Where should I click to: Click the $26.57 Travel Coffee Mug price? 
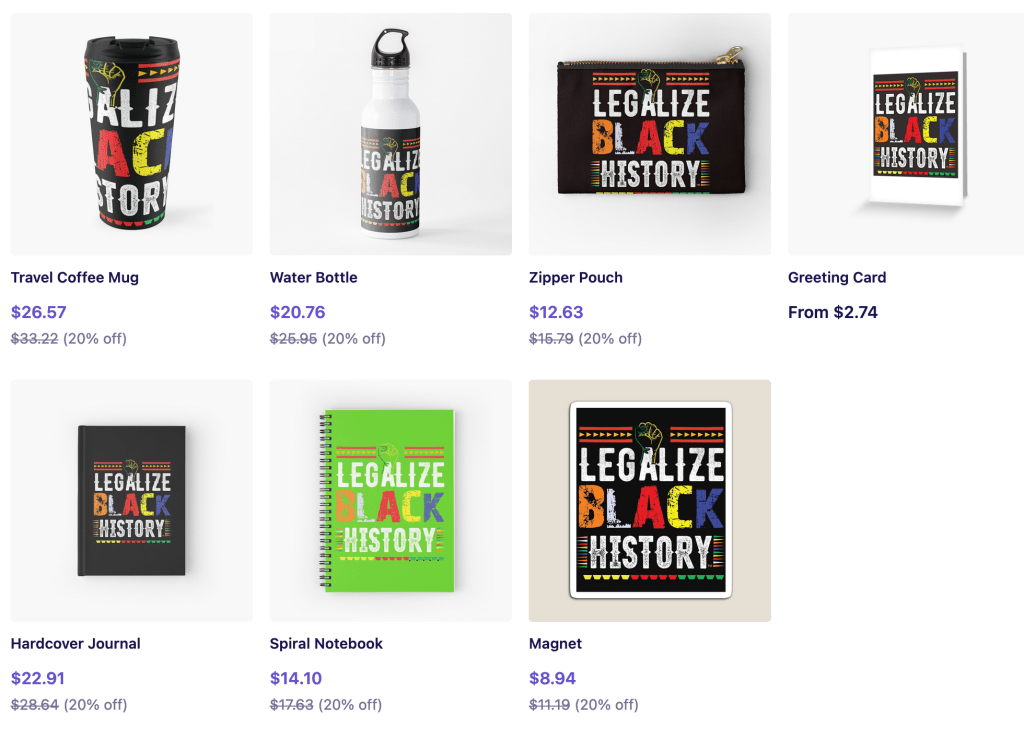pos(39,312)
